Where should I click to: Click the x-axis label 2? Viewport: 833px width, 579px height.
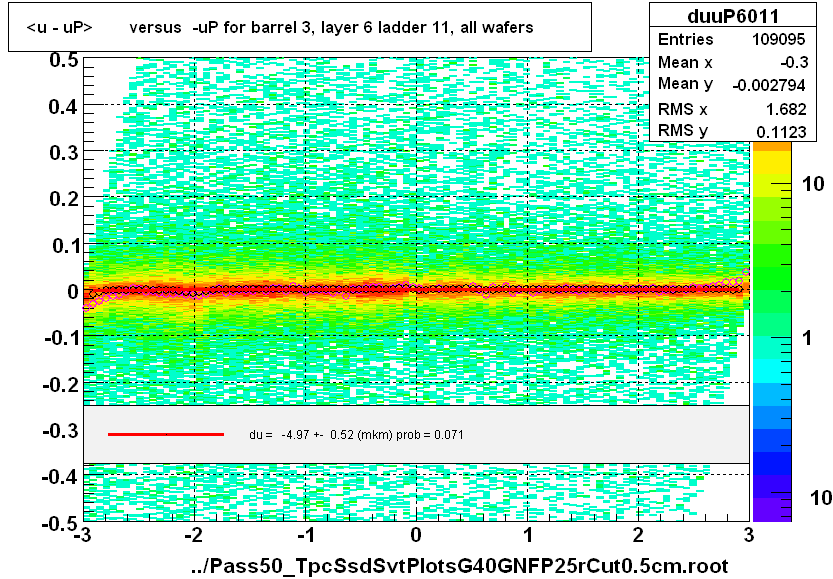(638, 535)
